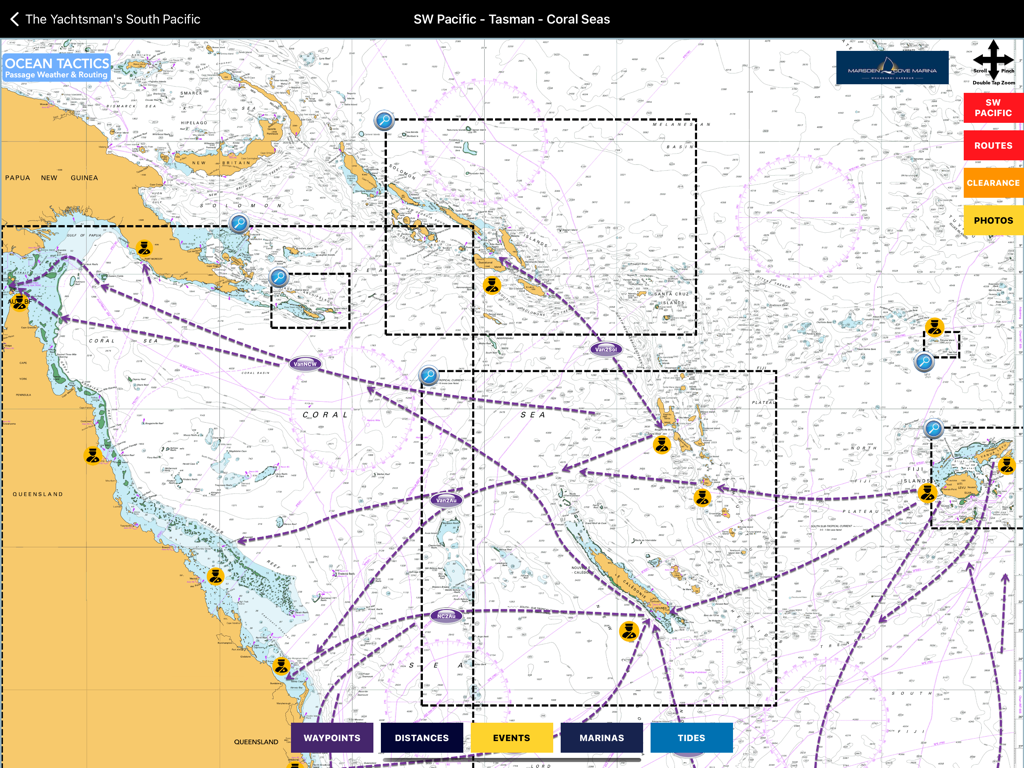Select the Waypoints tab
1024x768 pixels.
332,738
